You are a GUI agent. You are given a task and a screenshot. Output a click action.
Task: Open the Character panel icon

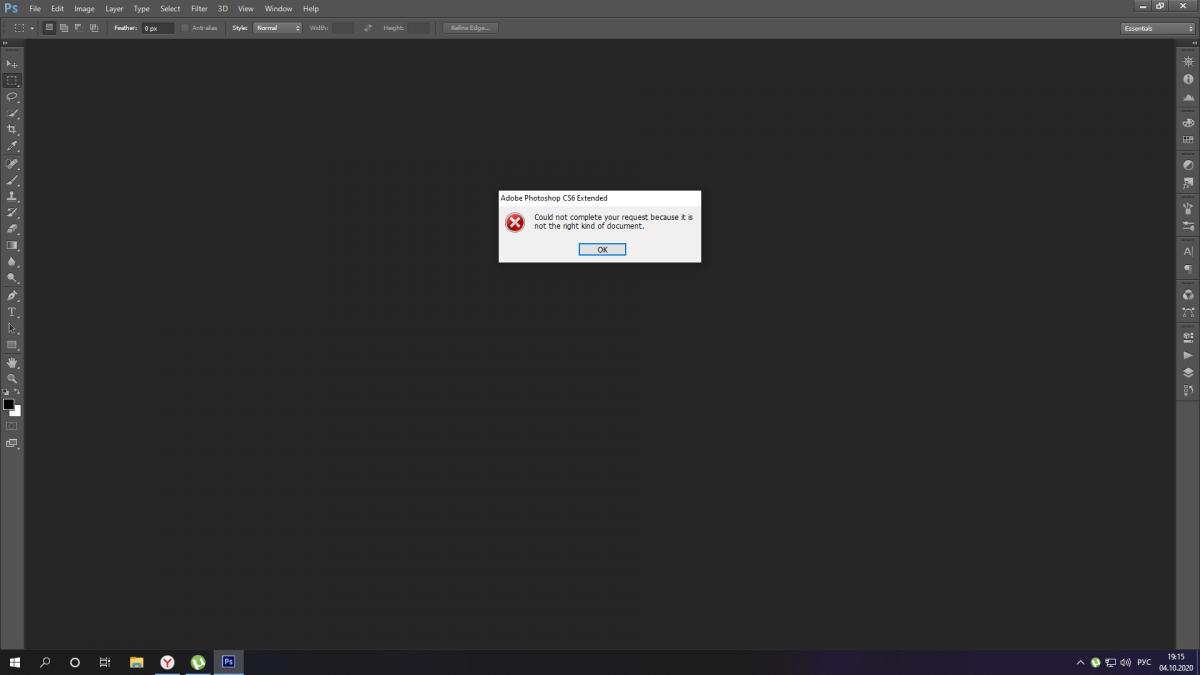1188,251
